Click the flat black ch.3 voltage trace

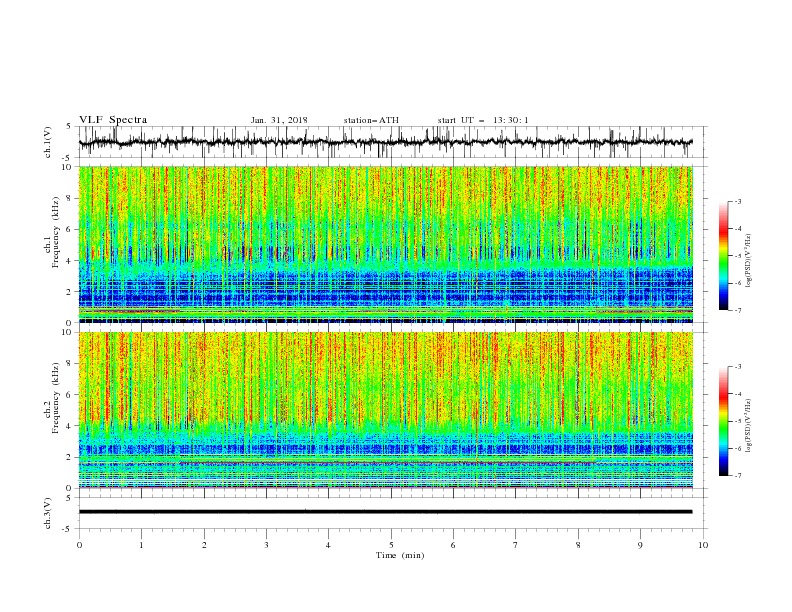point(385,512)
